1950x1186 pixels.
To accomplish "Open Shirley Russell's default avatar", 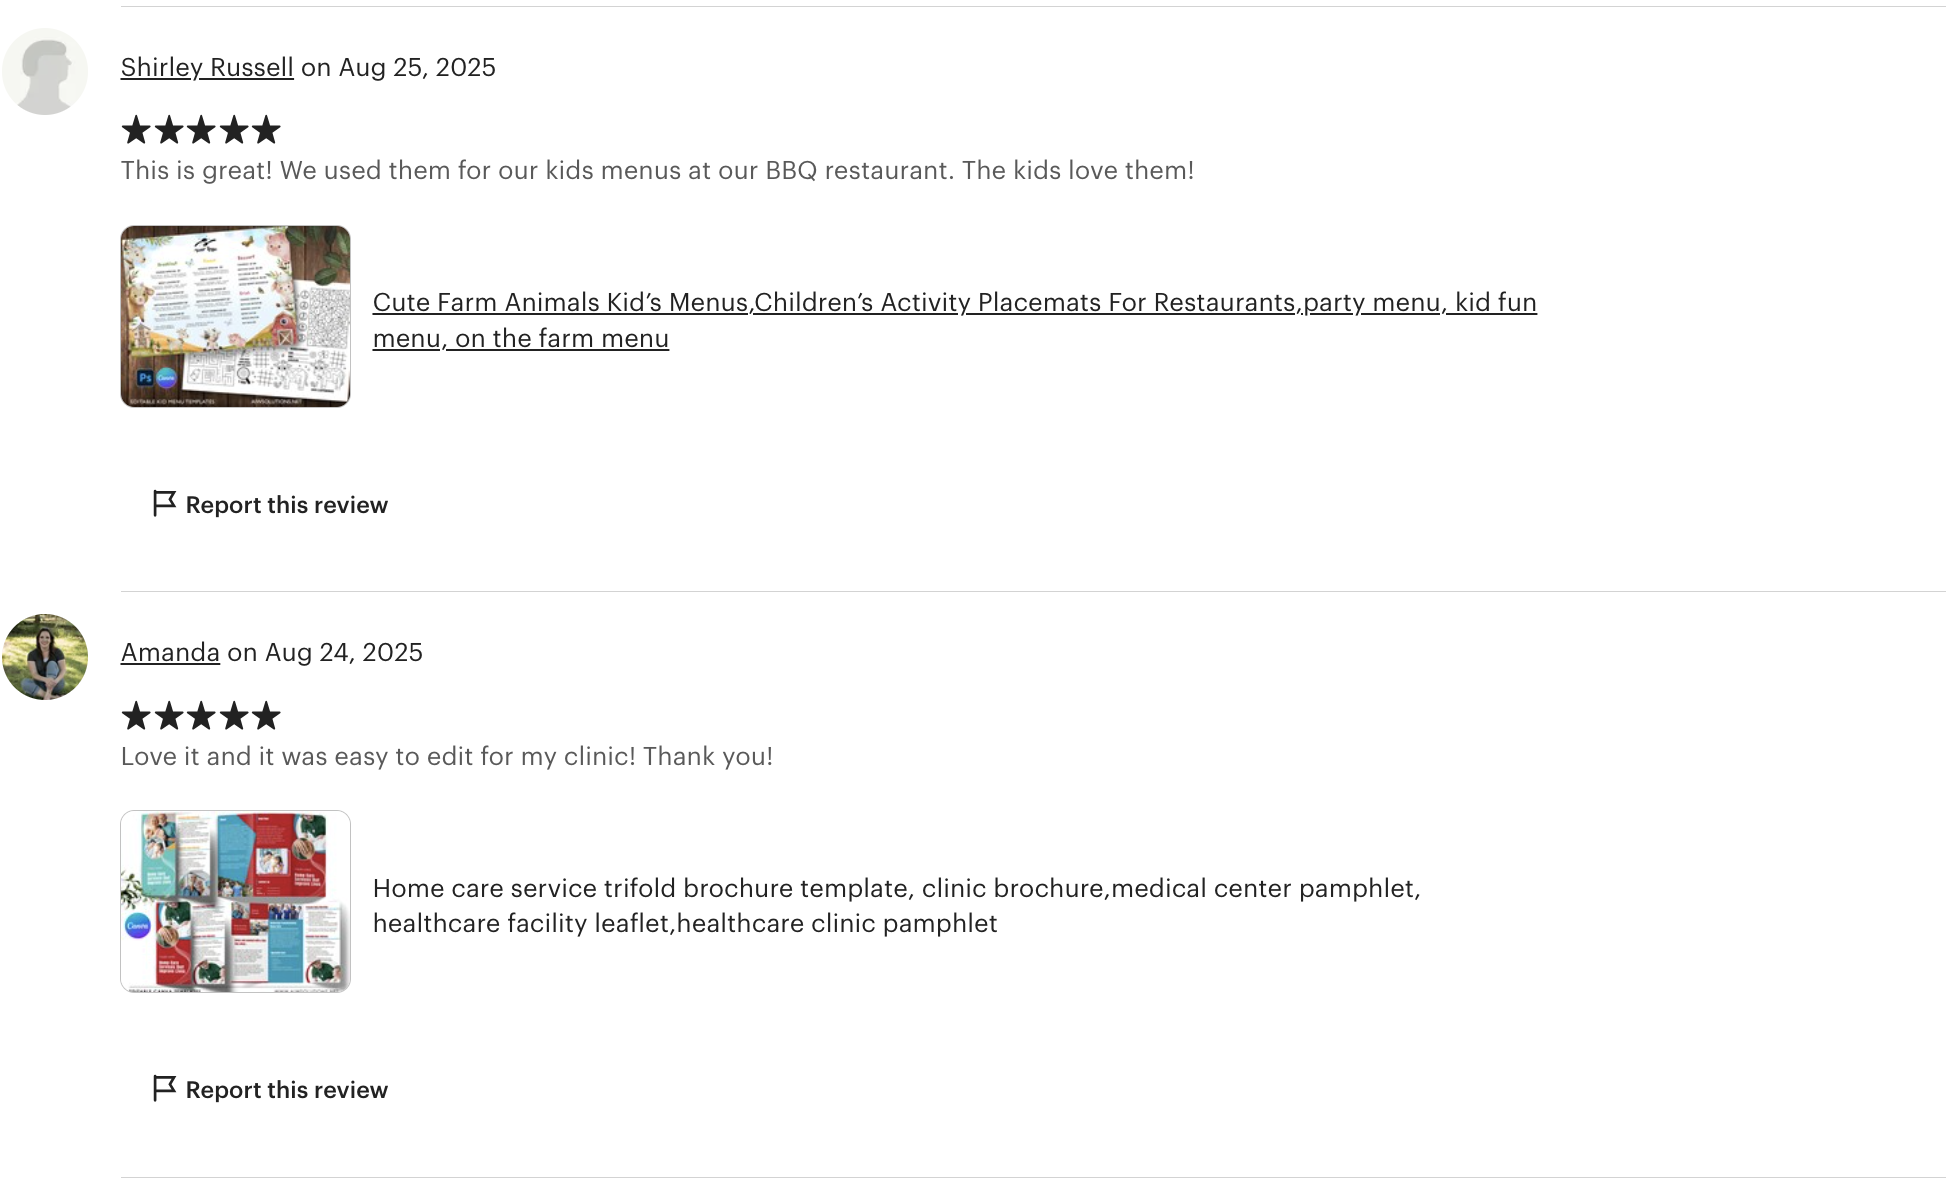I will click(x=45, y=72).
